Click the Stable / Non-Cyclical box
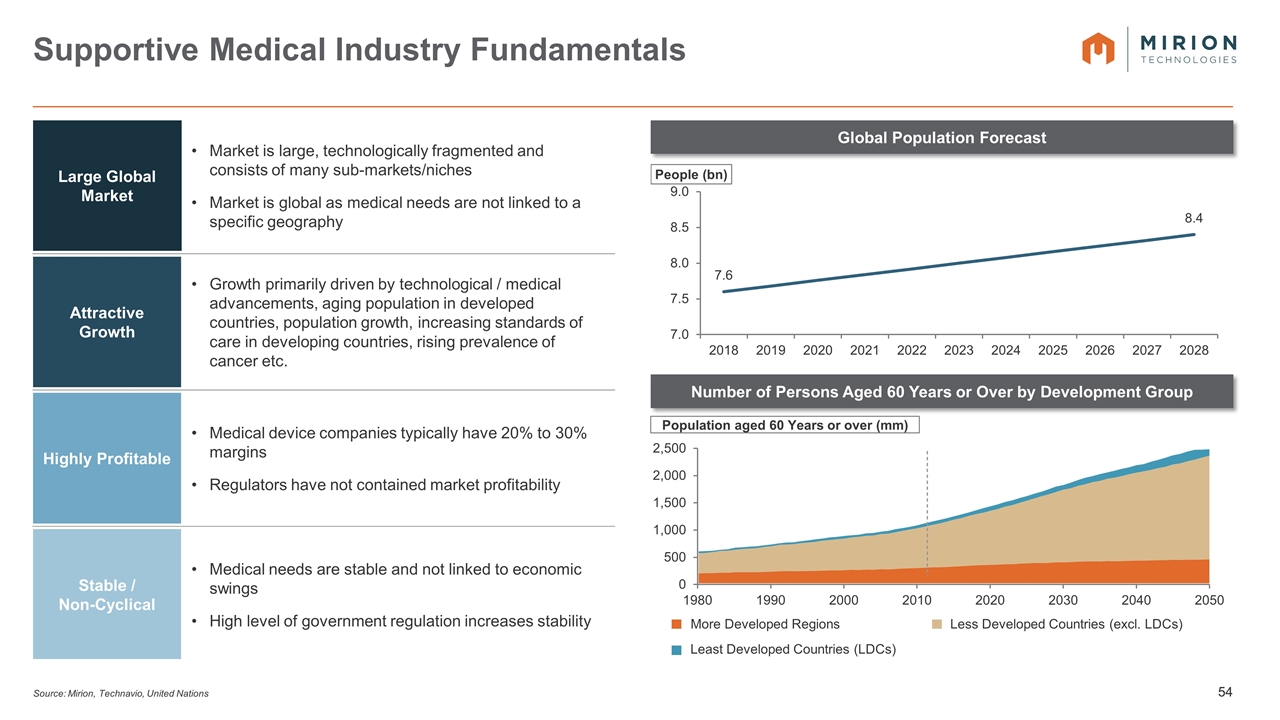The width and height of the screenshot is (1280, 720). (107, 594)
